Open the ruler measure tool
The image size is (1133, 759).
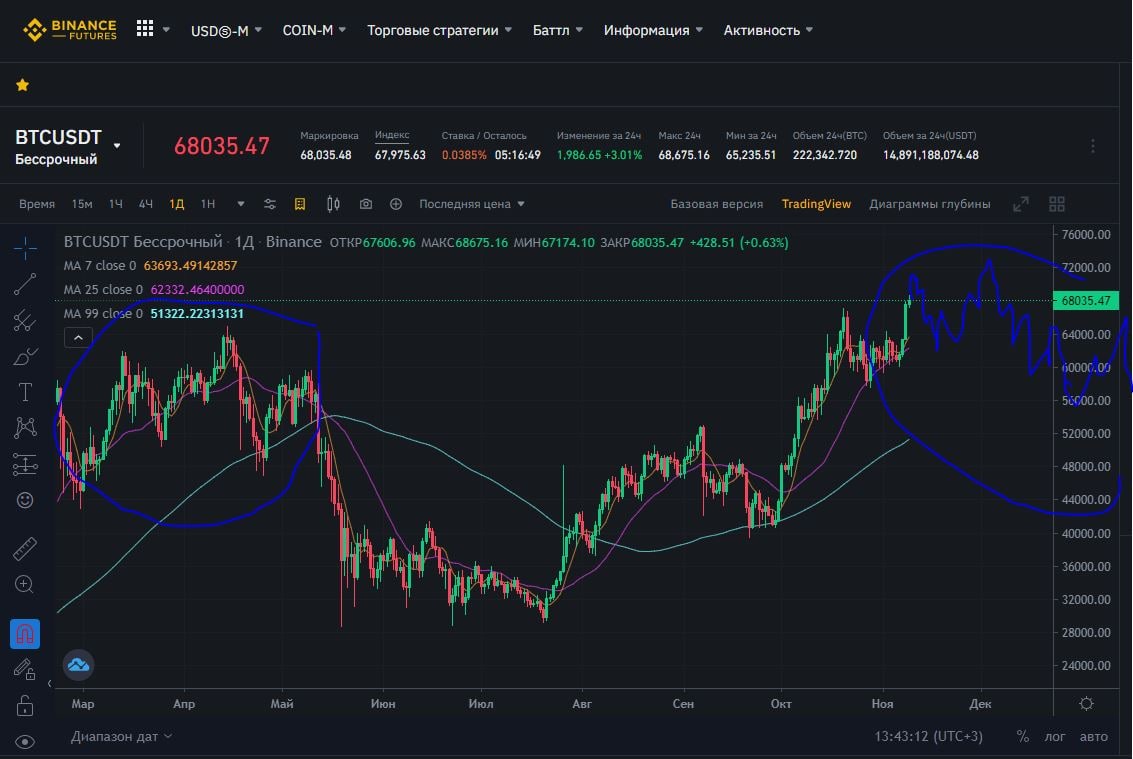coord(25,549)
